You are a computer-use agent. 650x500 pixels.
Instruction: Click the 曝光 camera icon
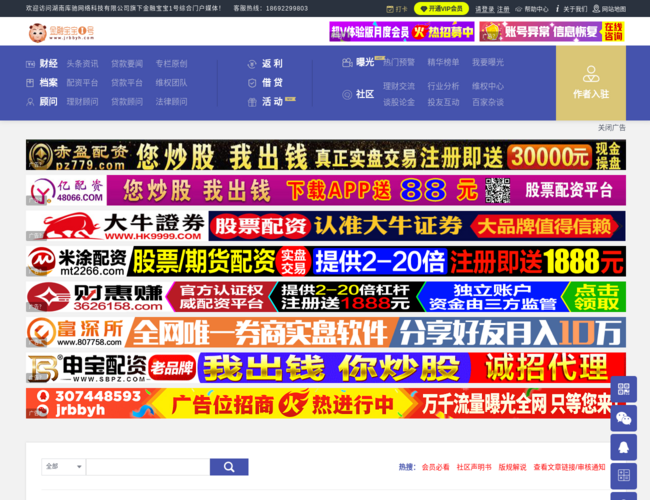point(347,63)
